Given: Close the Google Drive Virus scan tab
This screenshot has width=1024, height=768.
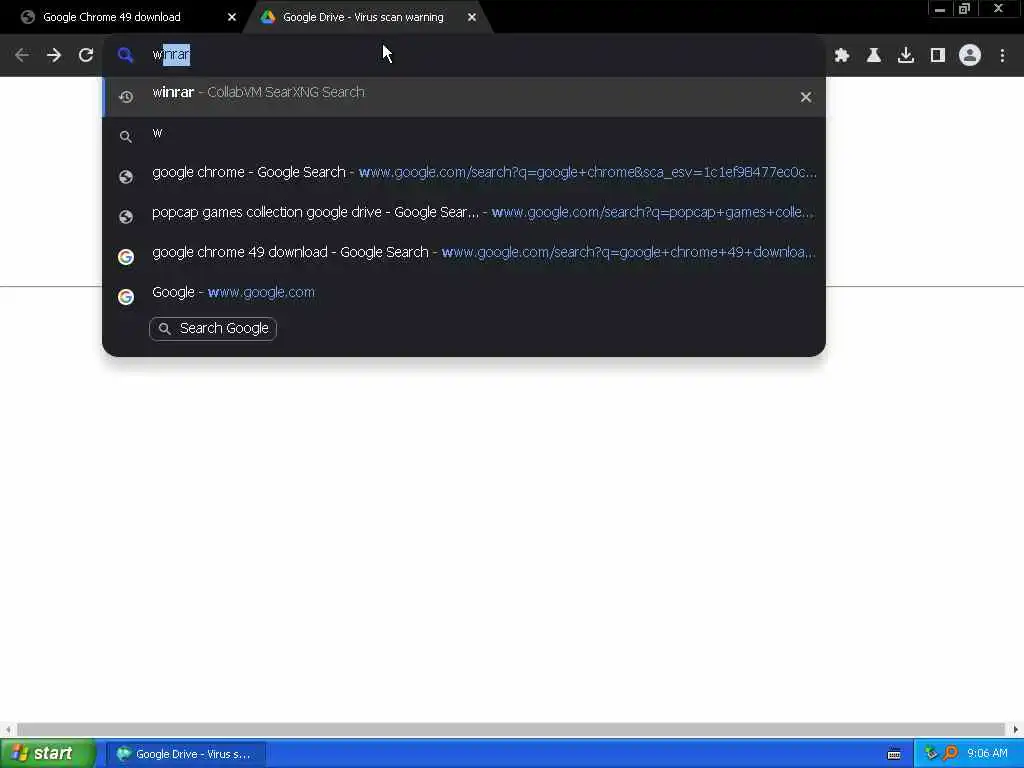Looking at the screenshot, I should click(472, 17).
